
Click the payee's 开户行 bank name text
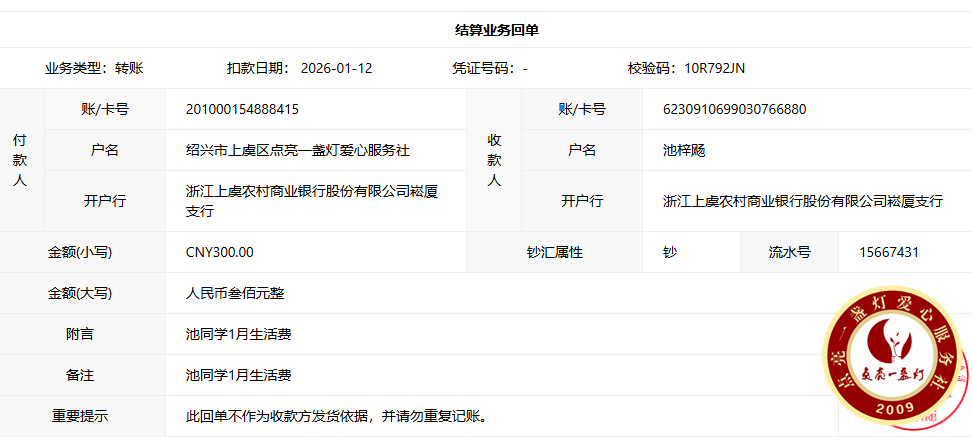click(x=802, y=201)
